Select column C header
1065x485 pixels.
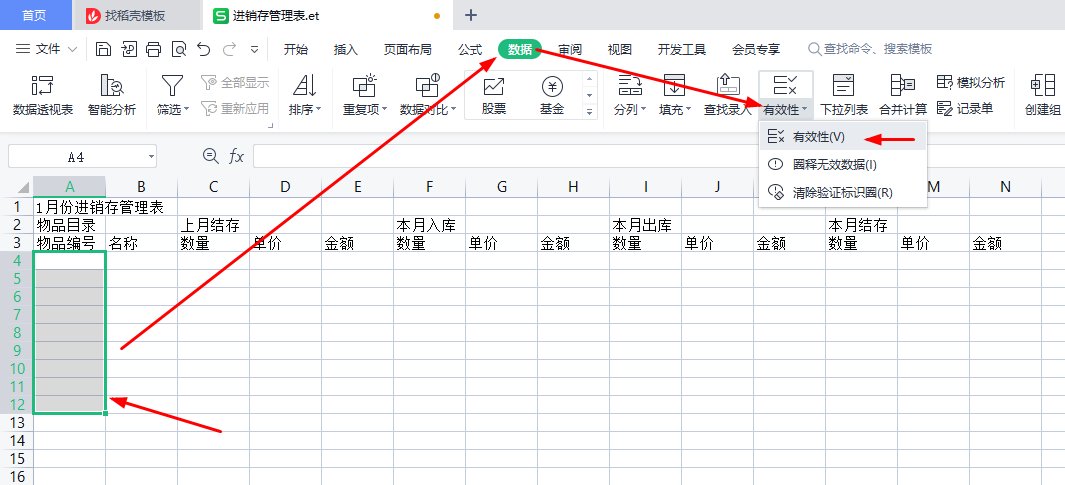213,187
